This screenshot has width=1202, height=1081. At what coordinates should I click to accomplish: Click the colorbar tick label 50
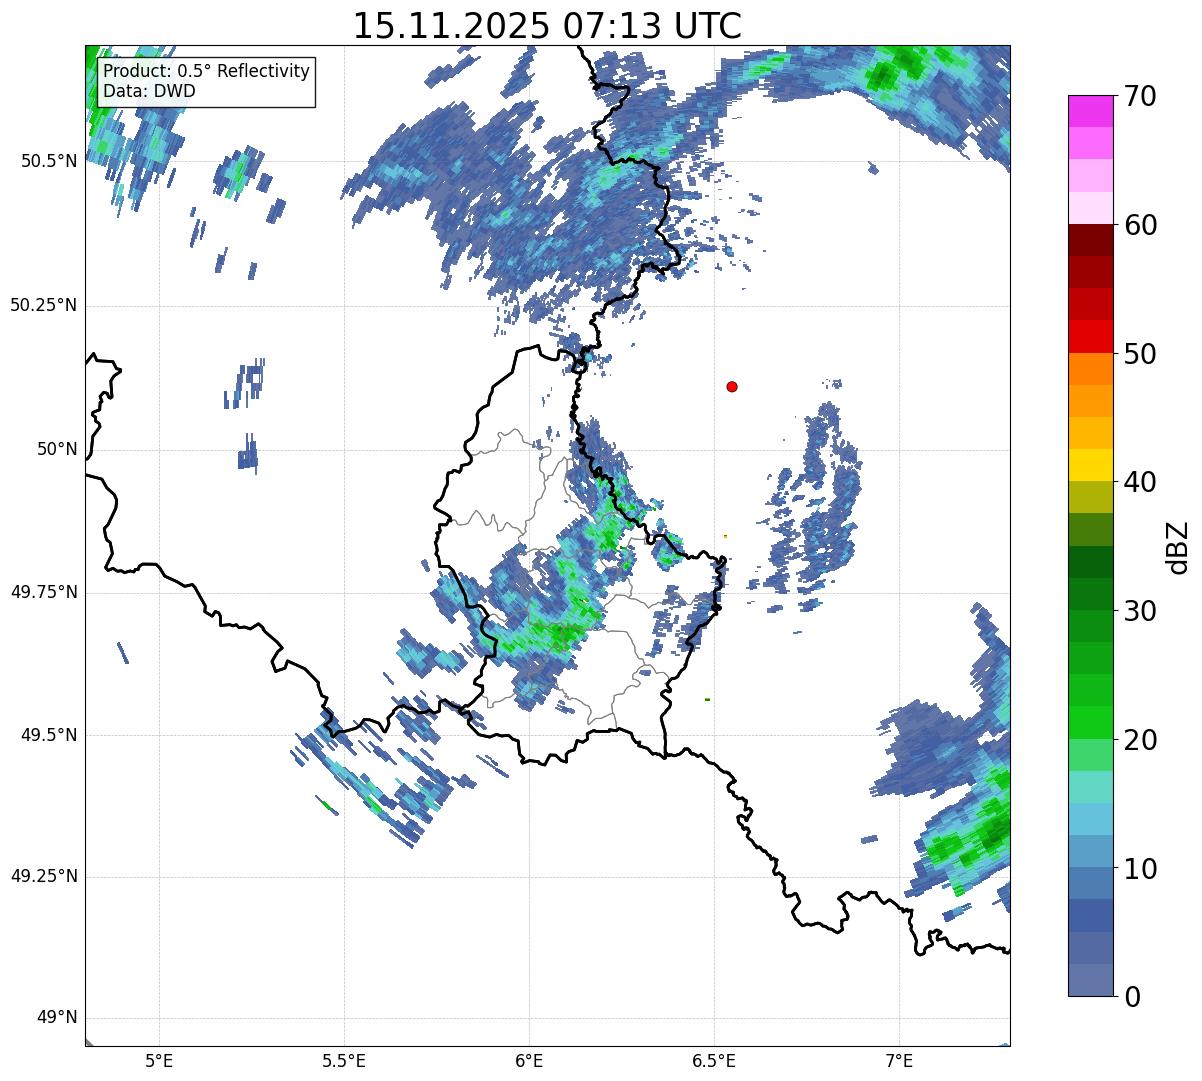tap(1140, 354)
